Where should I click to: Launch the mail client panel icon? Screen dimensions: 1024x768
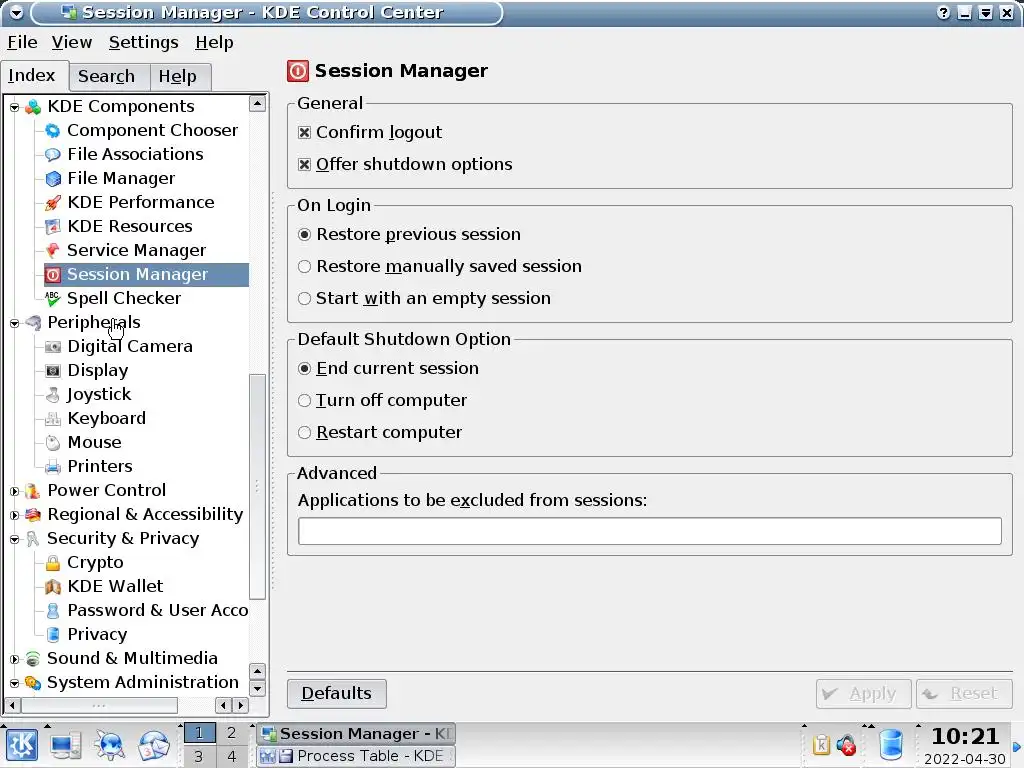point(153,745)
